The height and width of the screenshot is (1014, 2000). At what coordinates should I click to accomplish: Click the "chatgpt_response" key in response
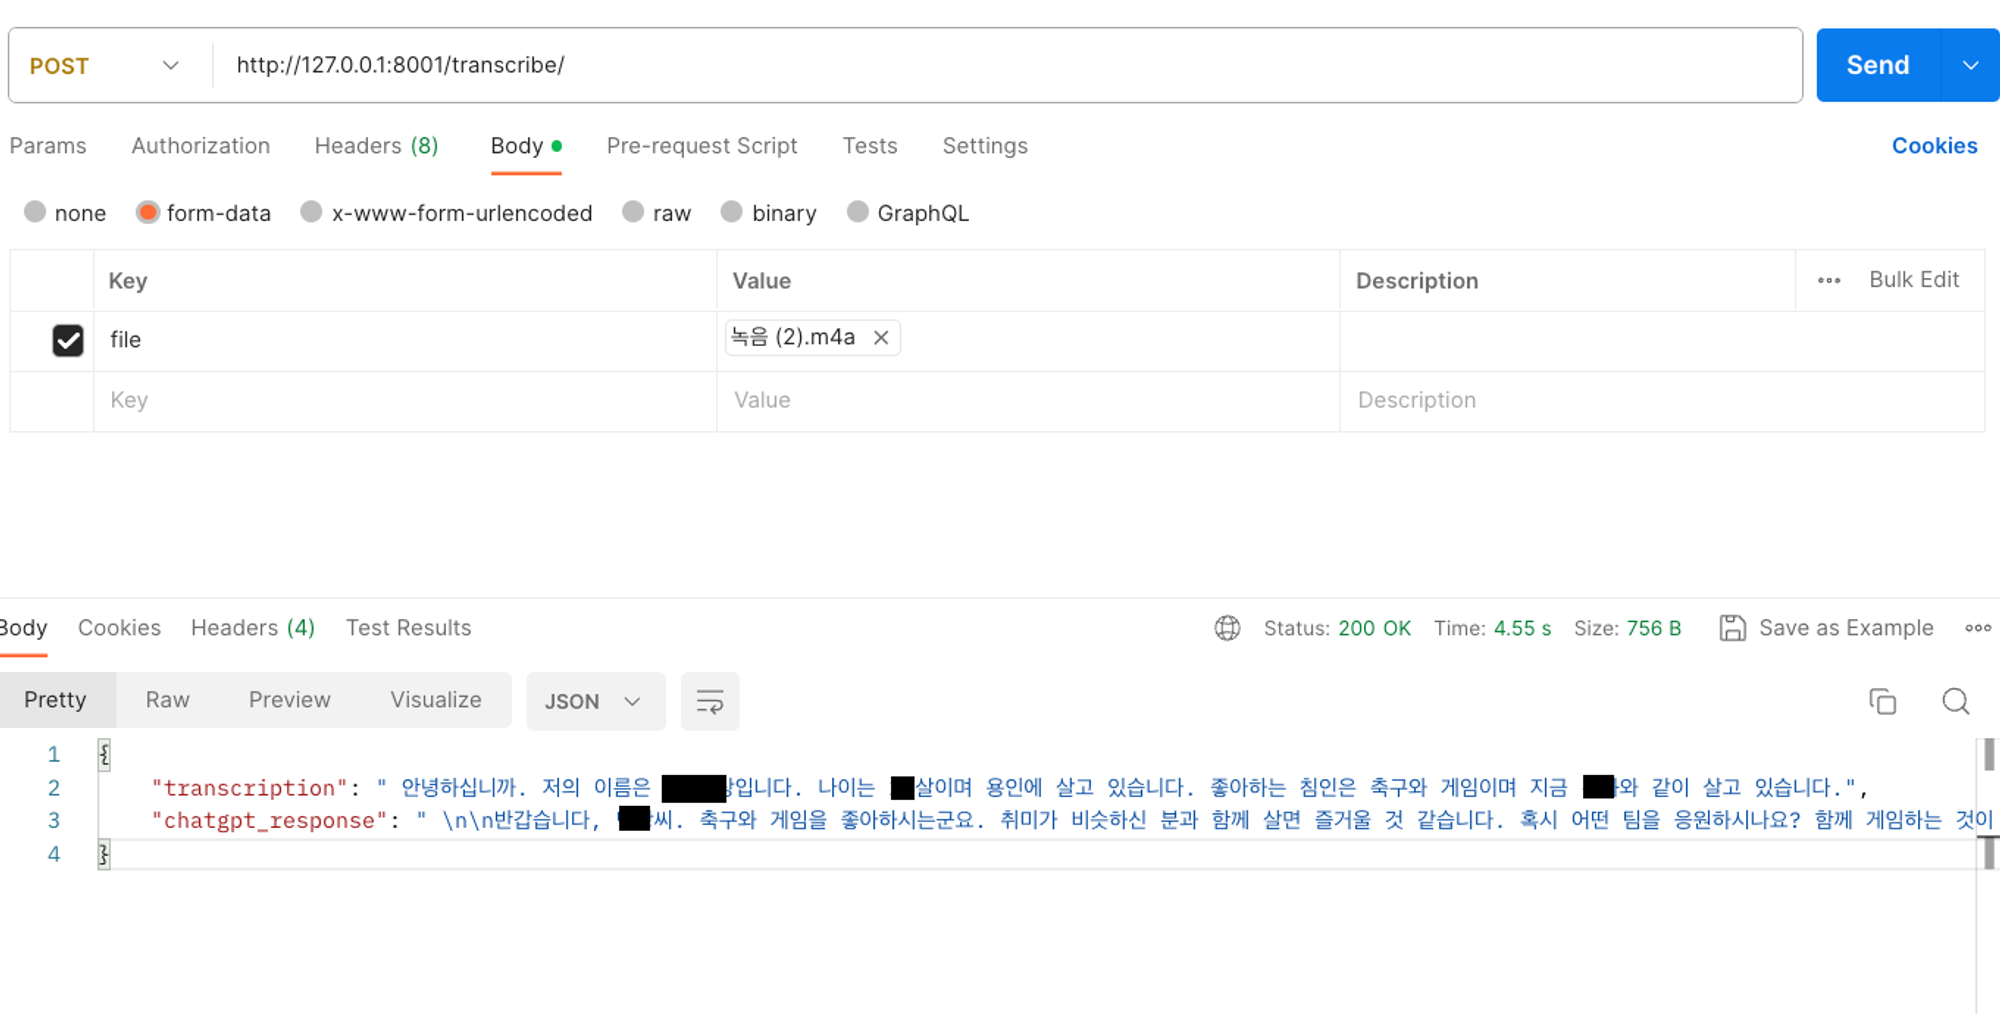pos(269,821)
